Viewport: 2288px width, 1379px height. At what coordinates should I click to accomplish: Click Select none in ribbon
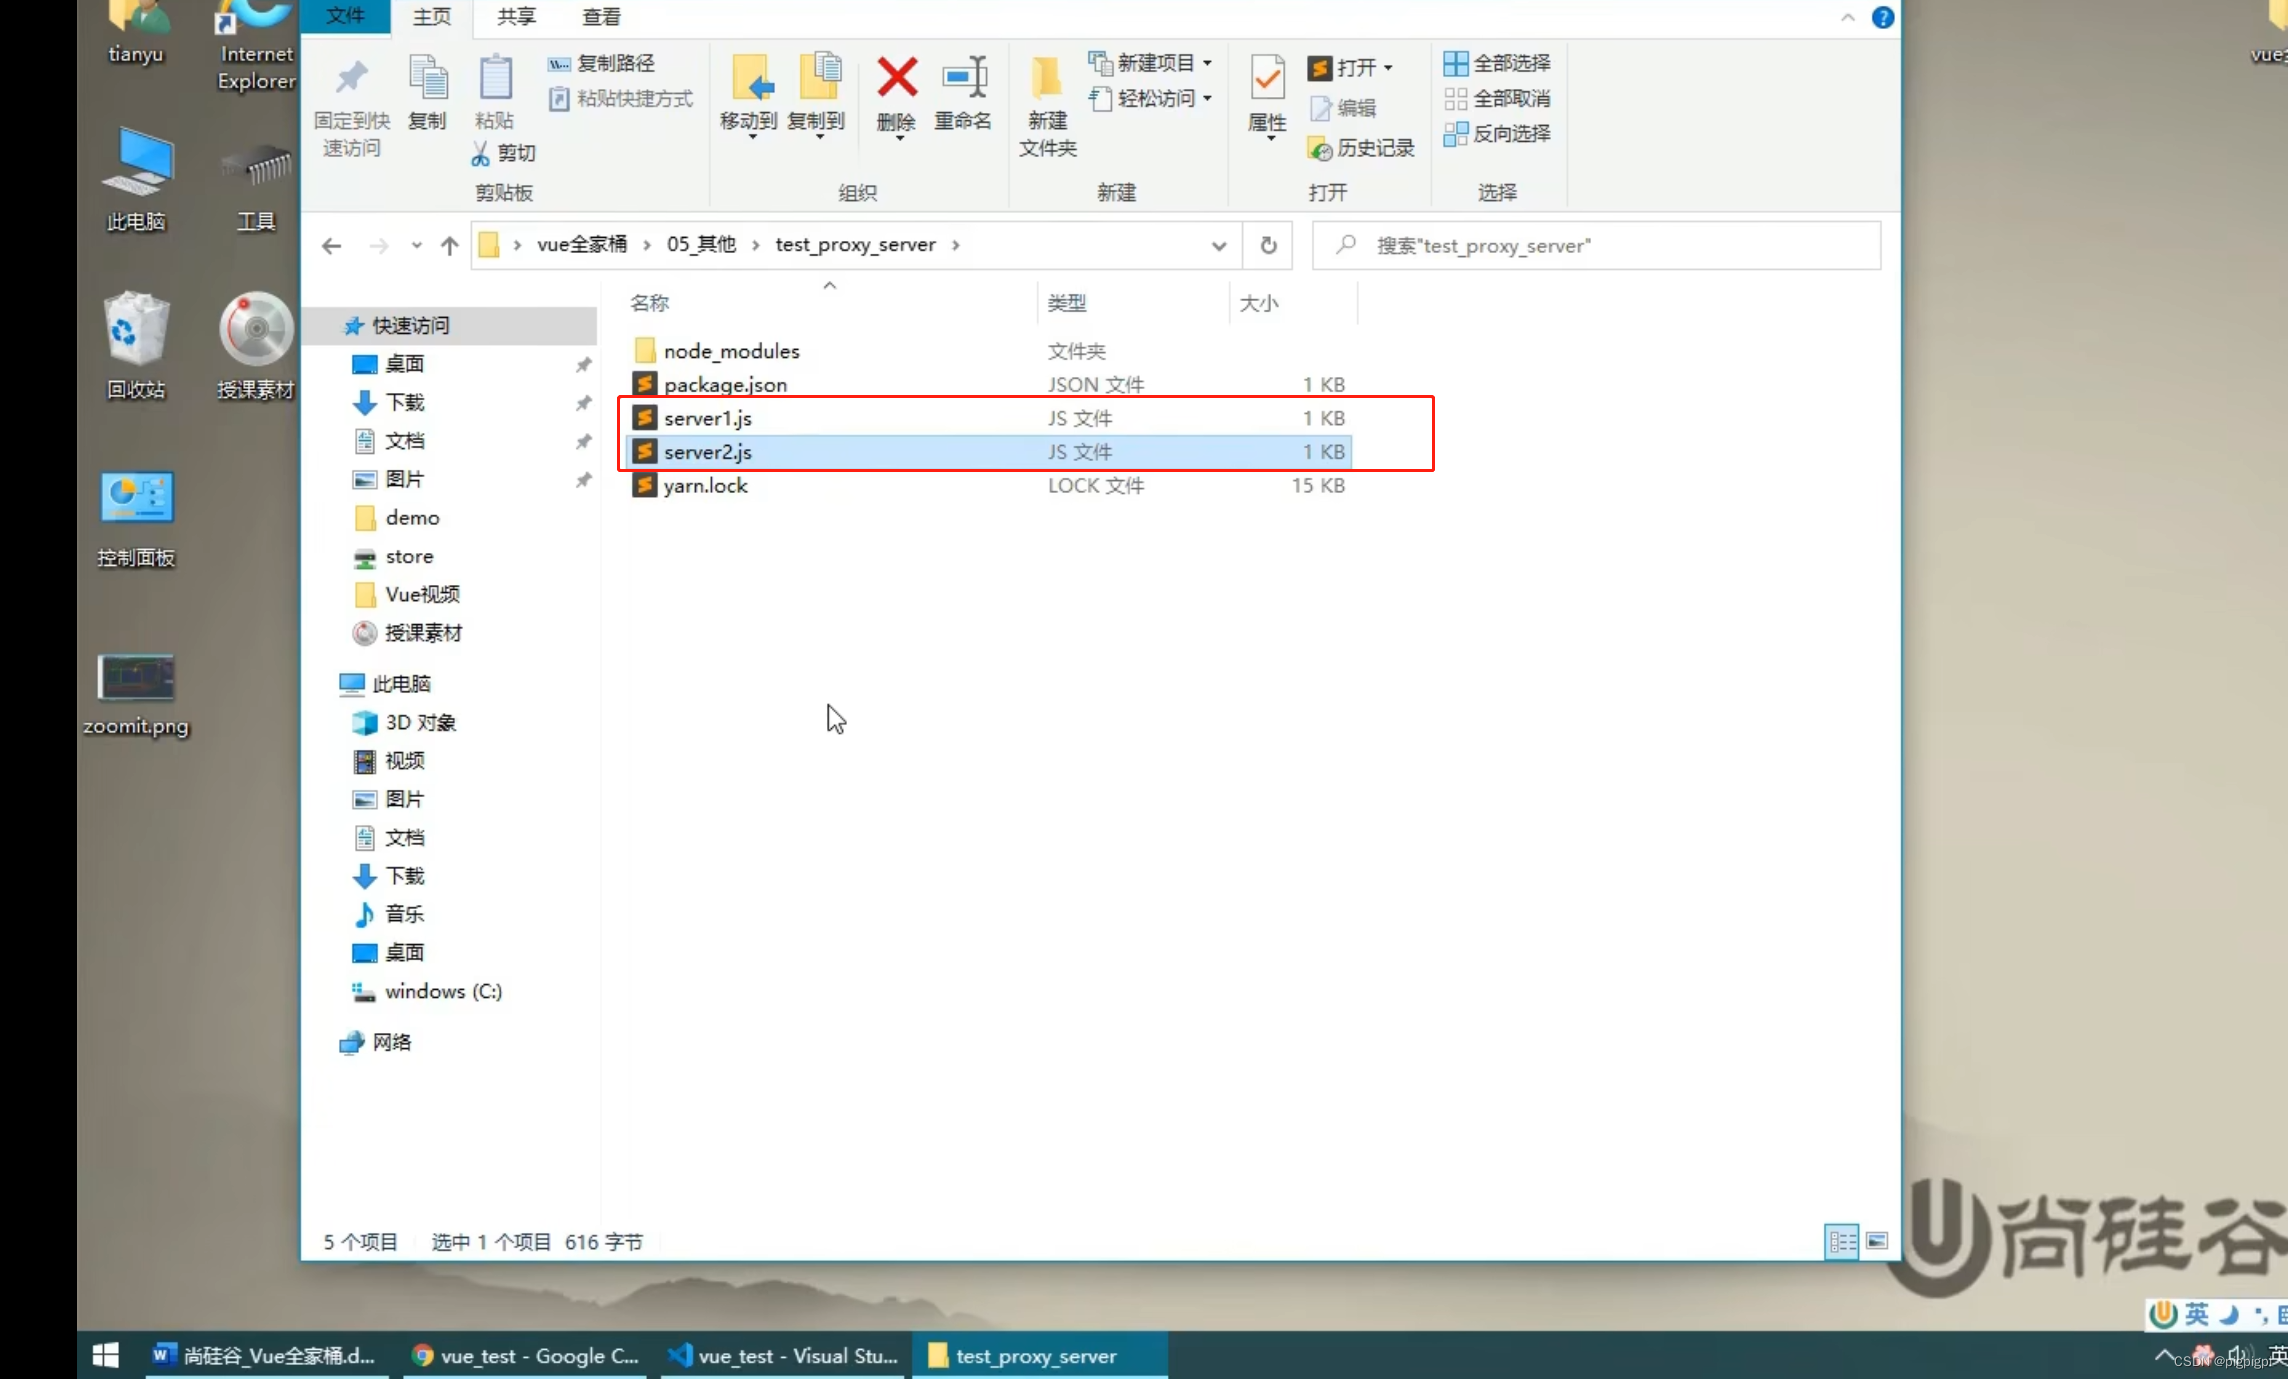(x=1497, y=98)
